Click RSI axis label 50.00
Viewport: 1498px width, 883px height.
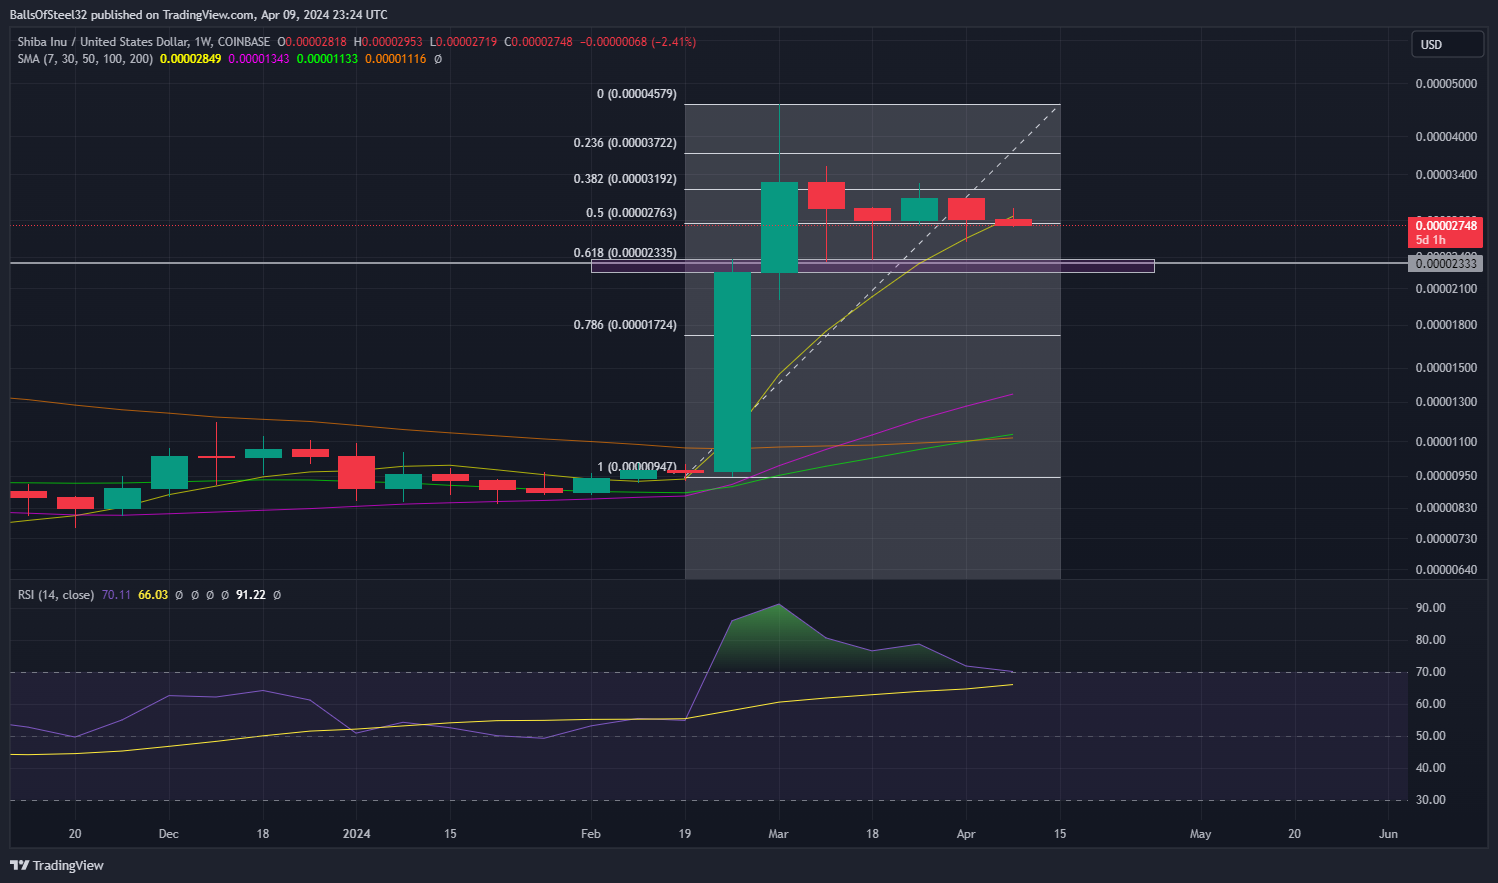coord(1431,736)
